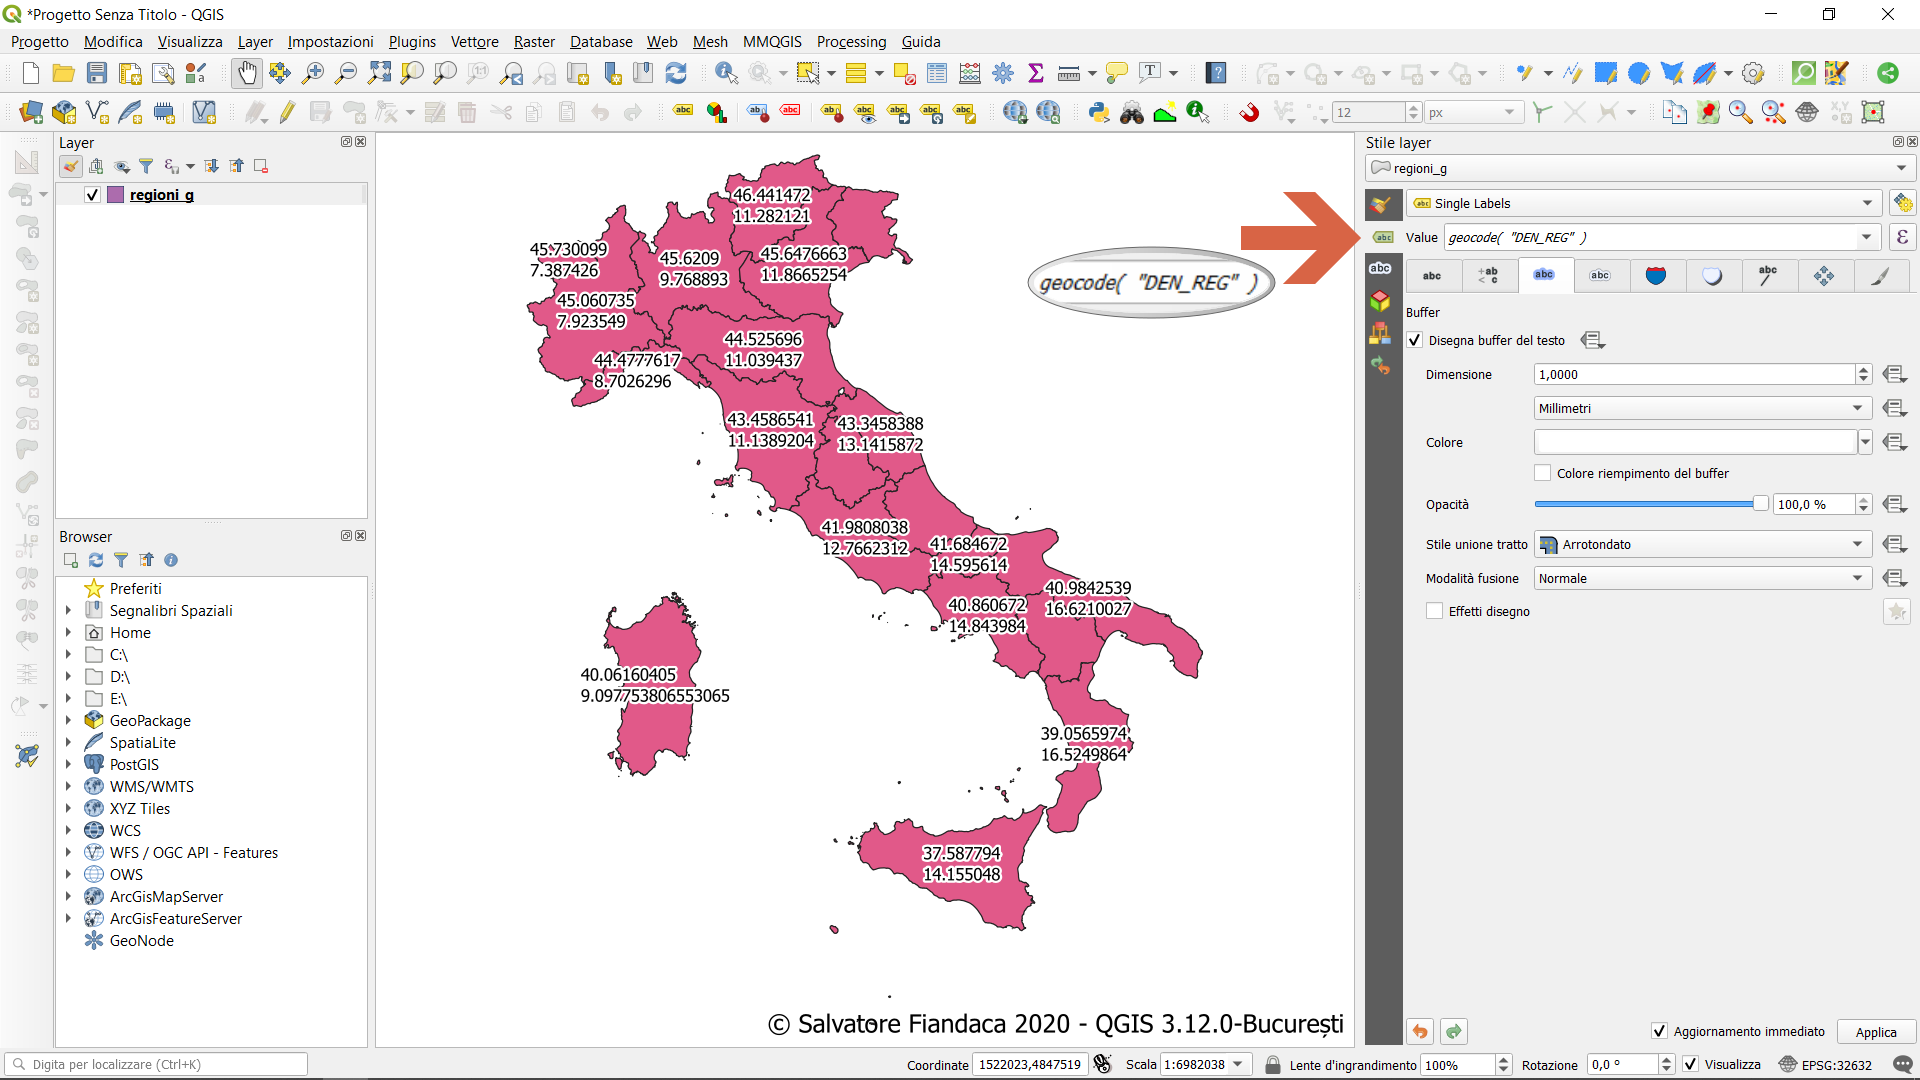Open the expression editor epsilon button
Image resolution: width=1920 pixels, height=1080 pixels.
coord(1902,237)
